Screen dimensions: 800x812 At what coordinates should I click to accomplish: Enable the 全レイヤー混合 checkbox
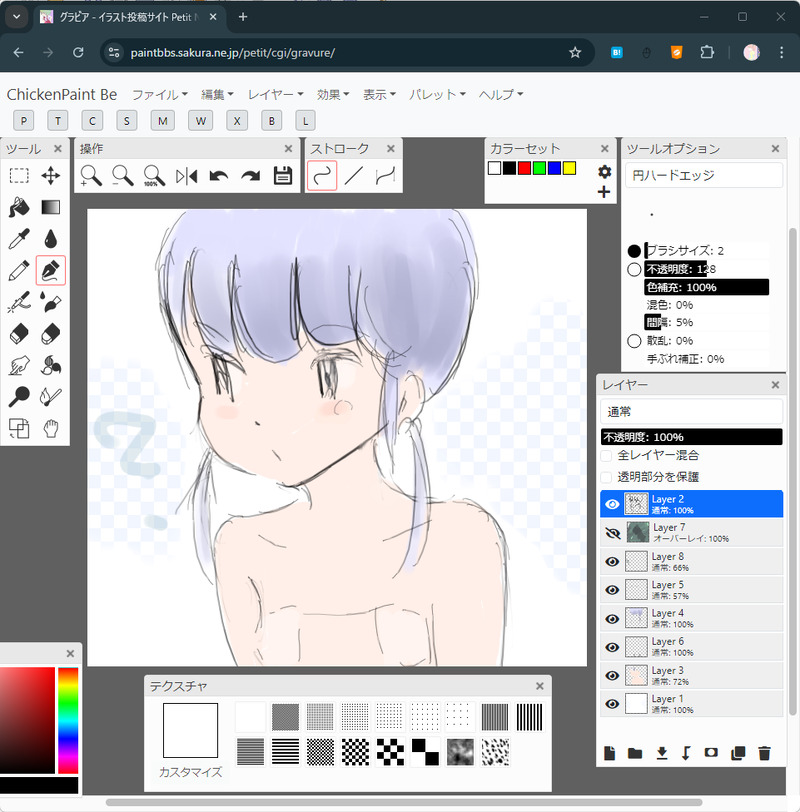point(606,456)
